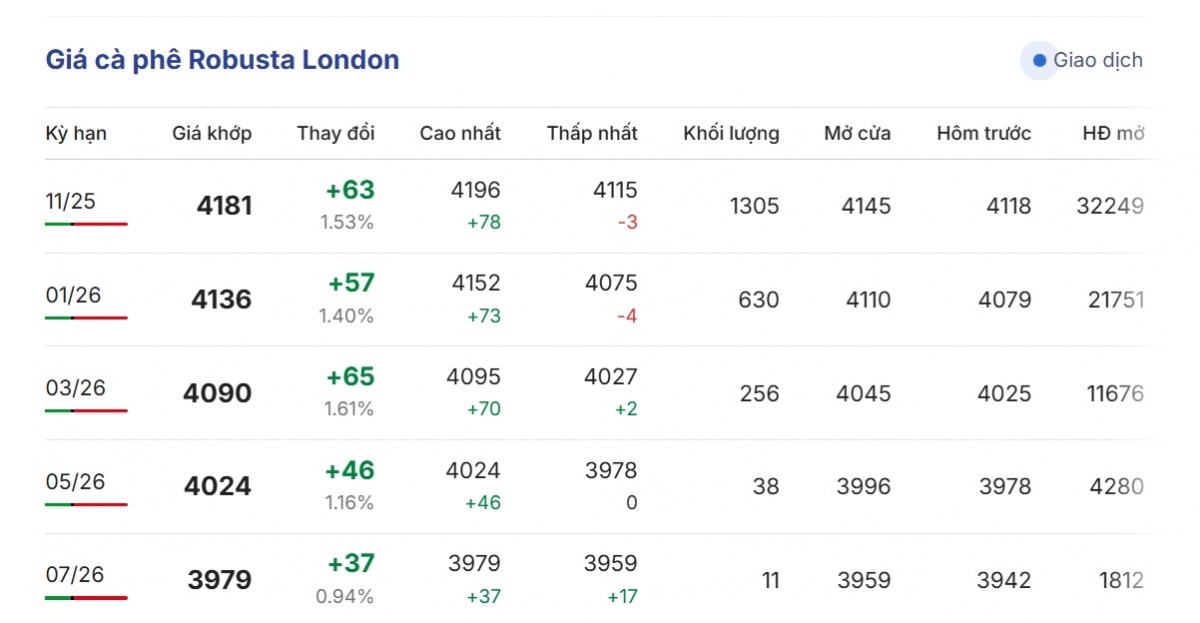Open the 03/26 contract term
Image resolution: width=1200 pixels, height=623 pixels.
[75, 388]
